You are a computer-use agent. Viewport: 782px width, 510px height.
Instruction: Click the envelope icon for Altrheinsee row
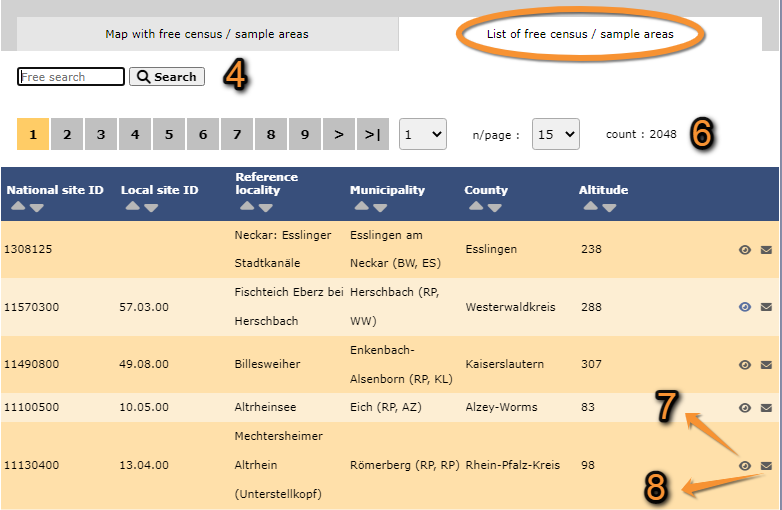tap(766, 408)
